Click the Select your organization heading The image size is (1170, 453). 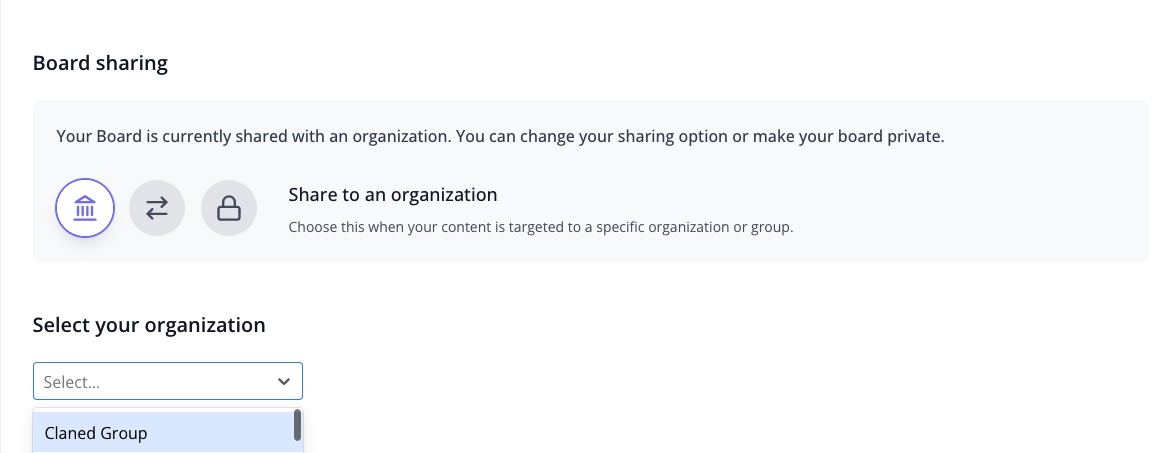(x=149, y=325)
